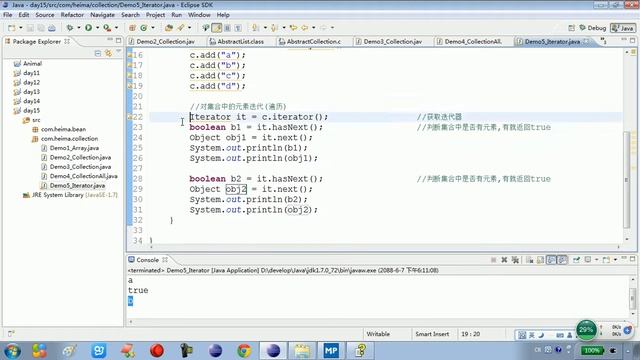Toggle Console Scroll Lock icon
The image size is (640, 360).
540,260
